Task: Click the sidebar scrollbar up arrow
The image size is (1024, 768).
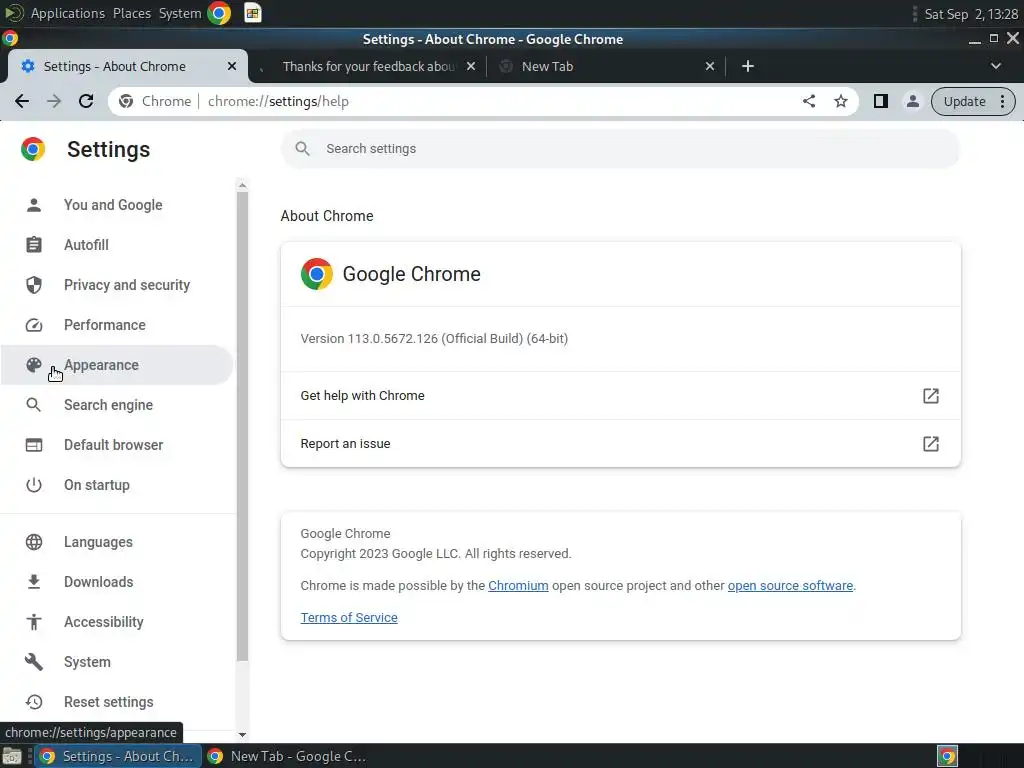Action: tap(242, 185)
